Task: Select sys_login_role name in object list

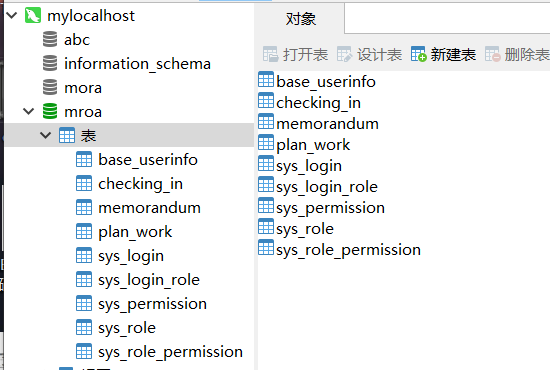Action: pyautogui.click(x=327, y=187)
